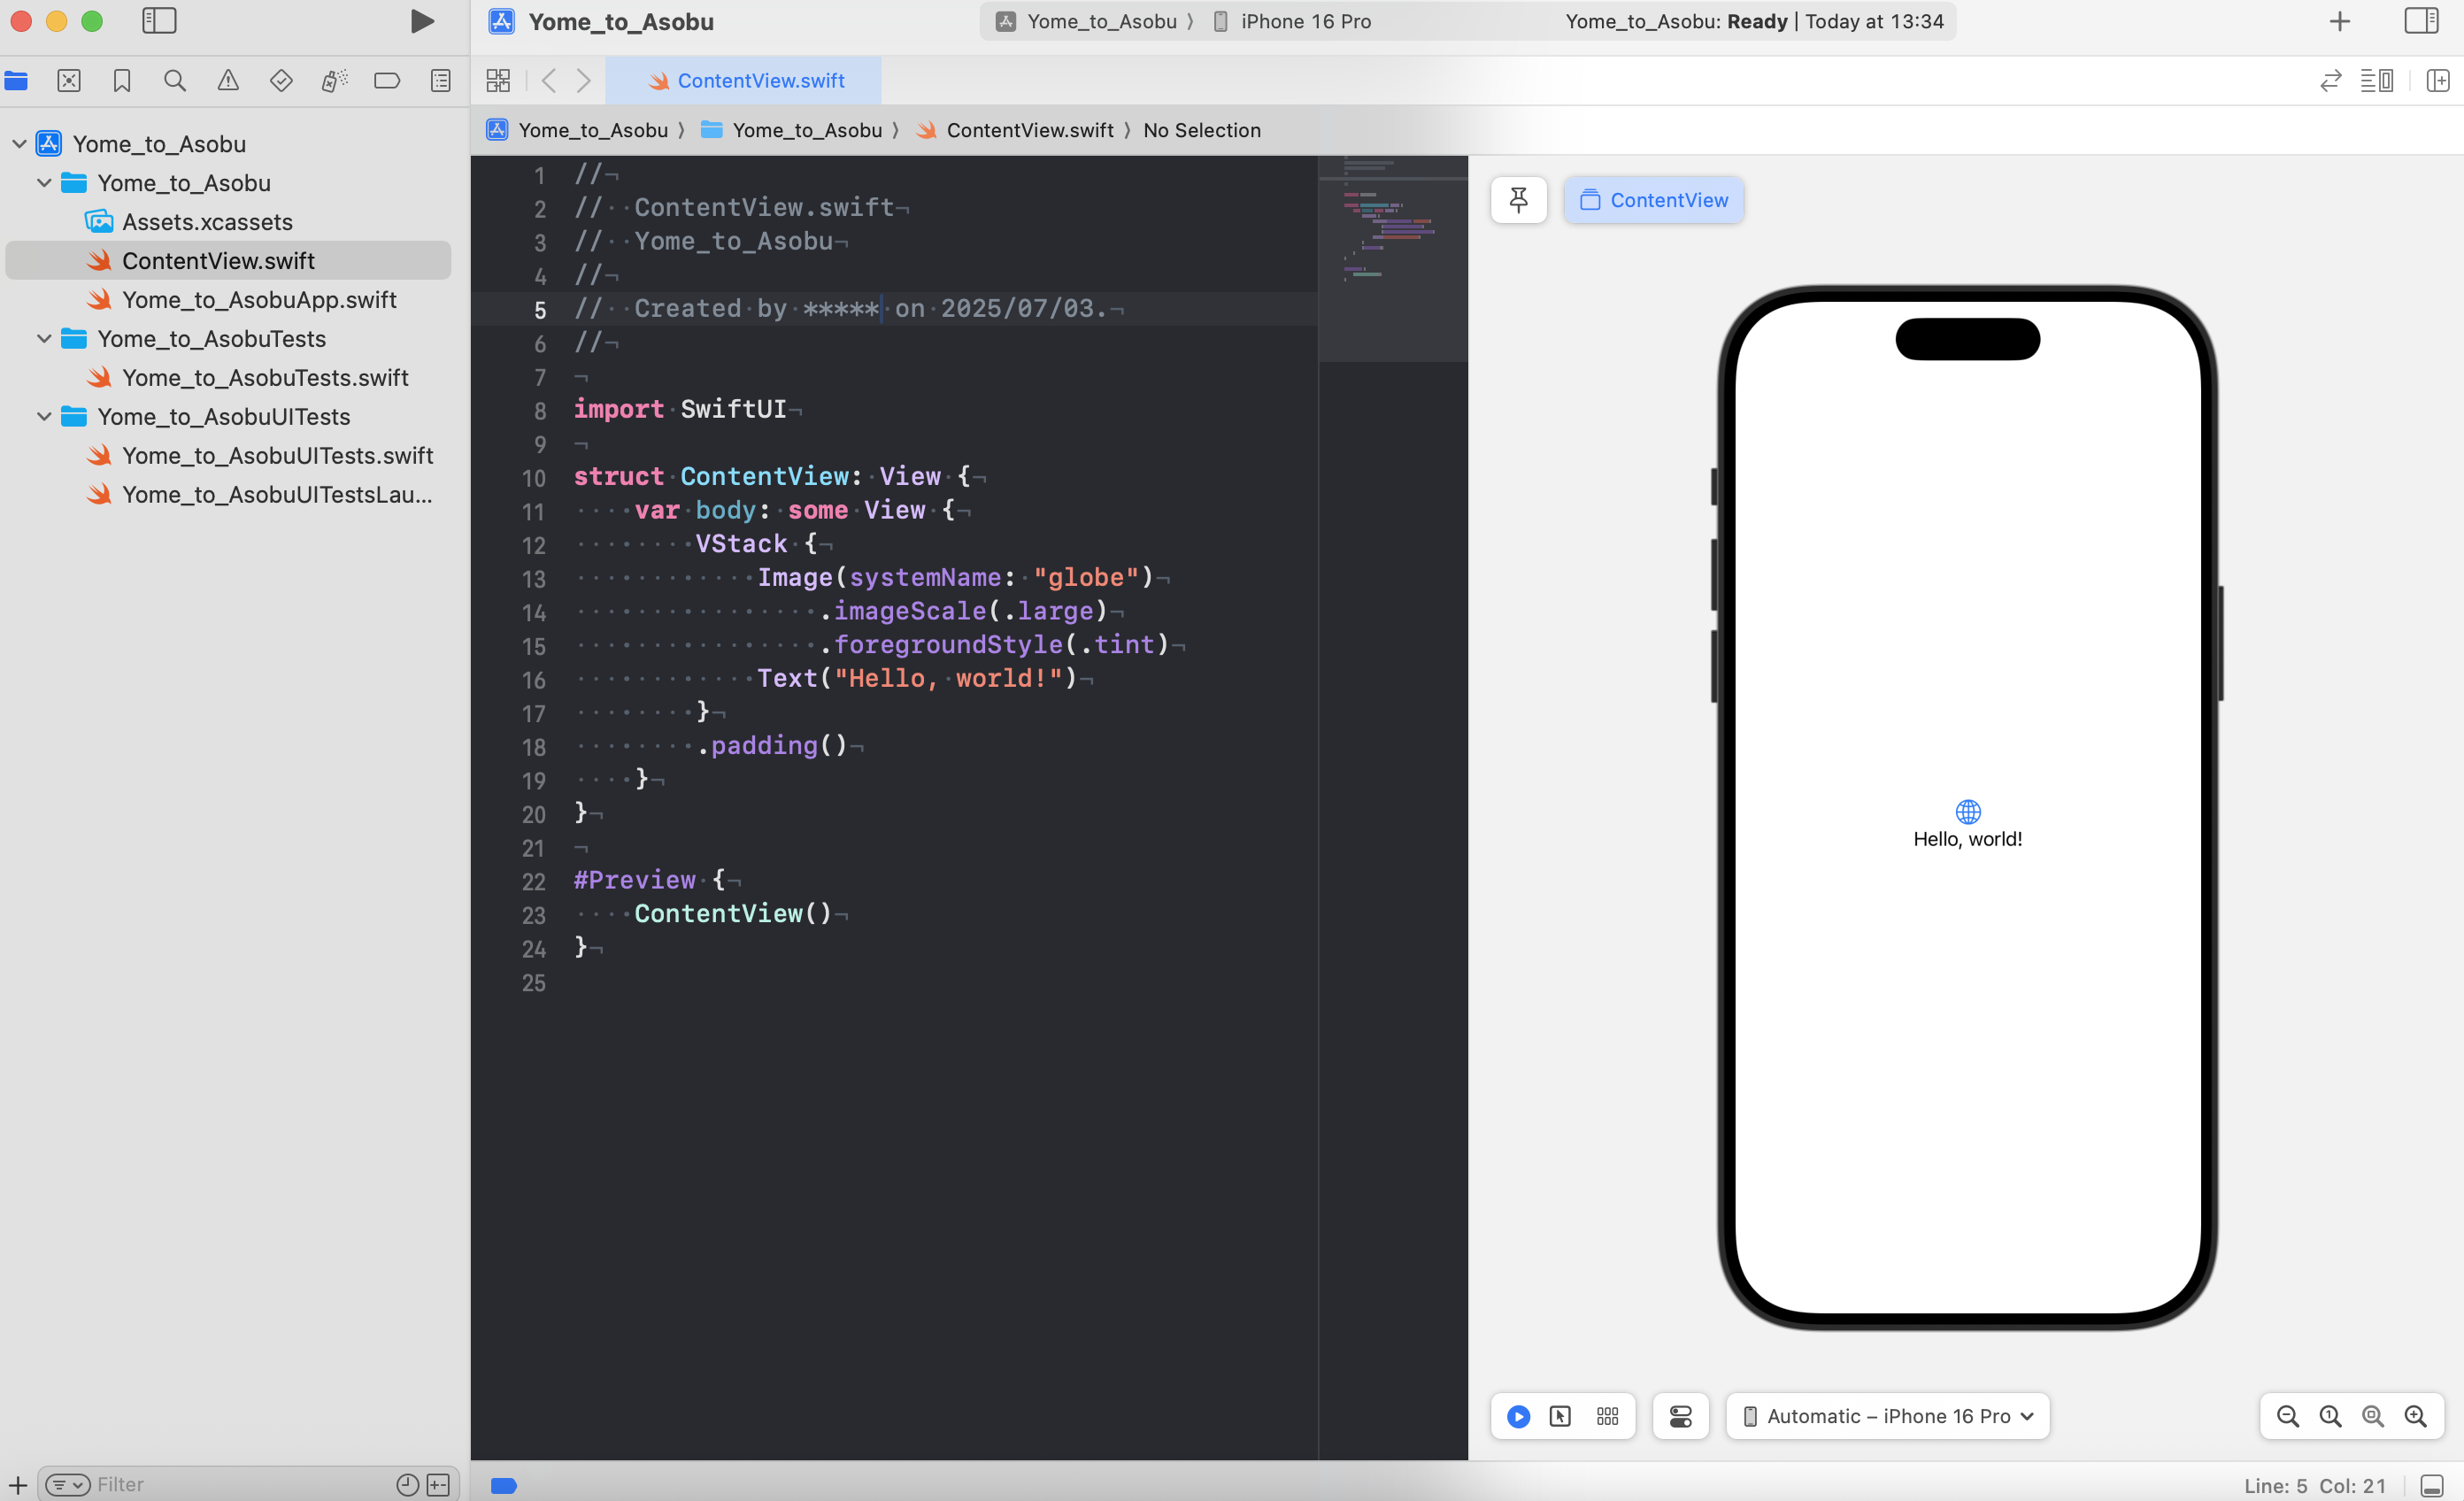The width and height of the screenshot is (2464, 1501).
Task: Open the Automatic – iPhone 16 Pro dropdown
Action: [x=1888, y=1416]
